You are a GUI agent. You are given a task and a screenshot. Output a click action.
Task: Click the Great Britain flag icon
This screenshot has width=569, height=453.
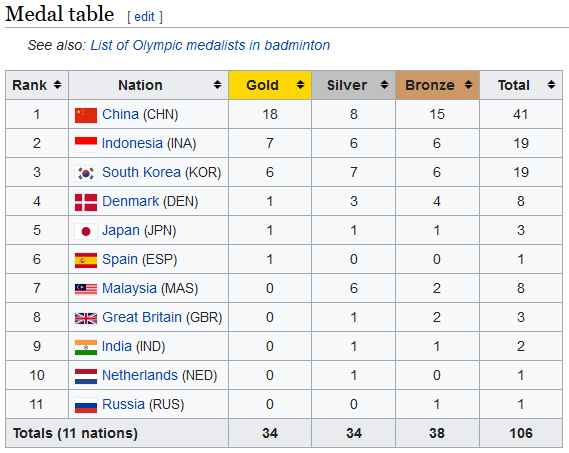pos(86,318)
